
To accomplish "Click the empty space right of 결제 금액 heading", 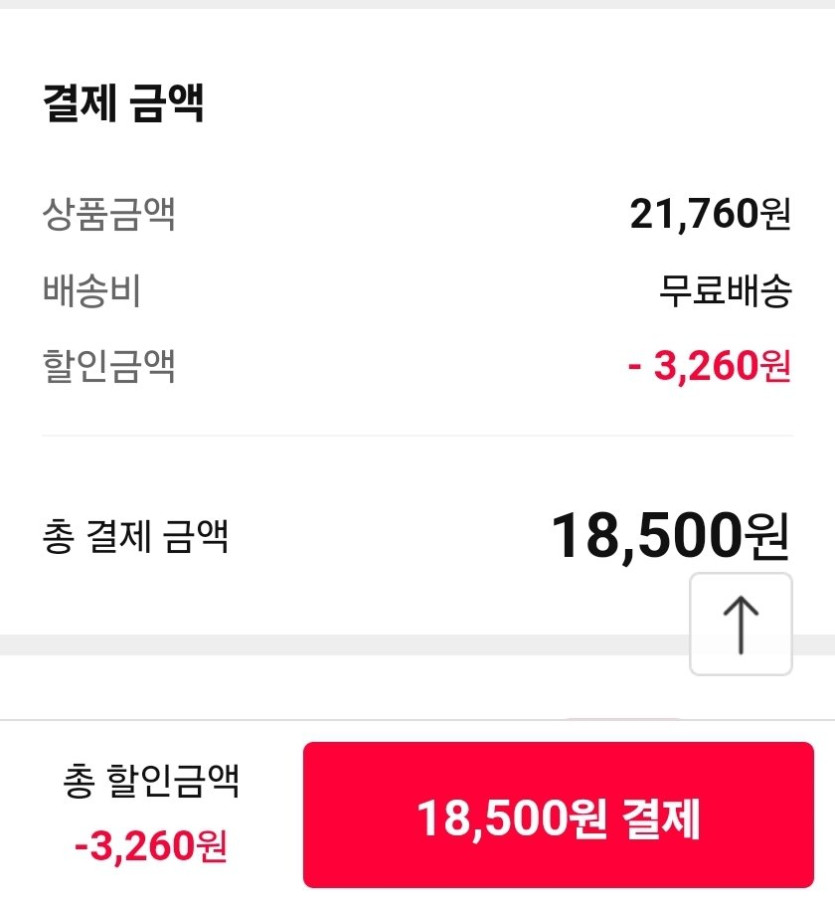I will [x=500, y=103].
